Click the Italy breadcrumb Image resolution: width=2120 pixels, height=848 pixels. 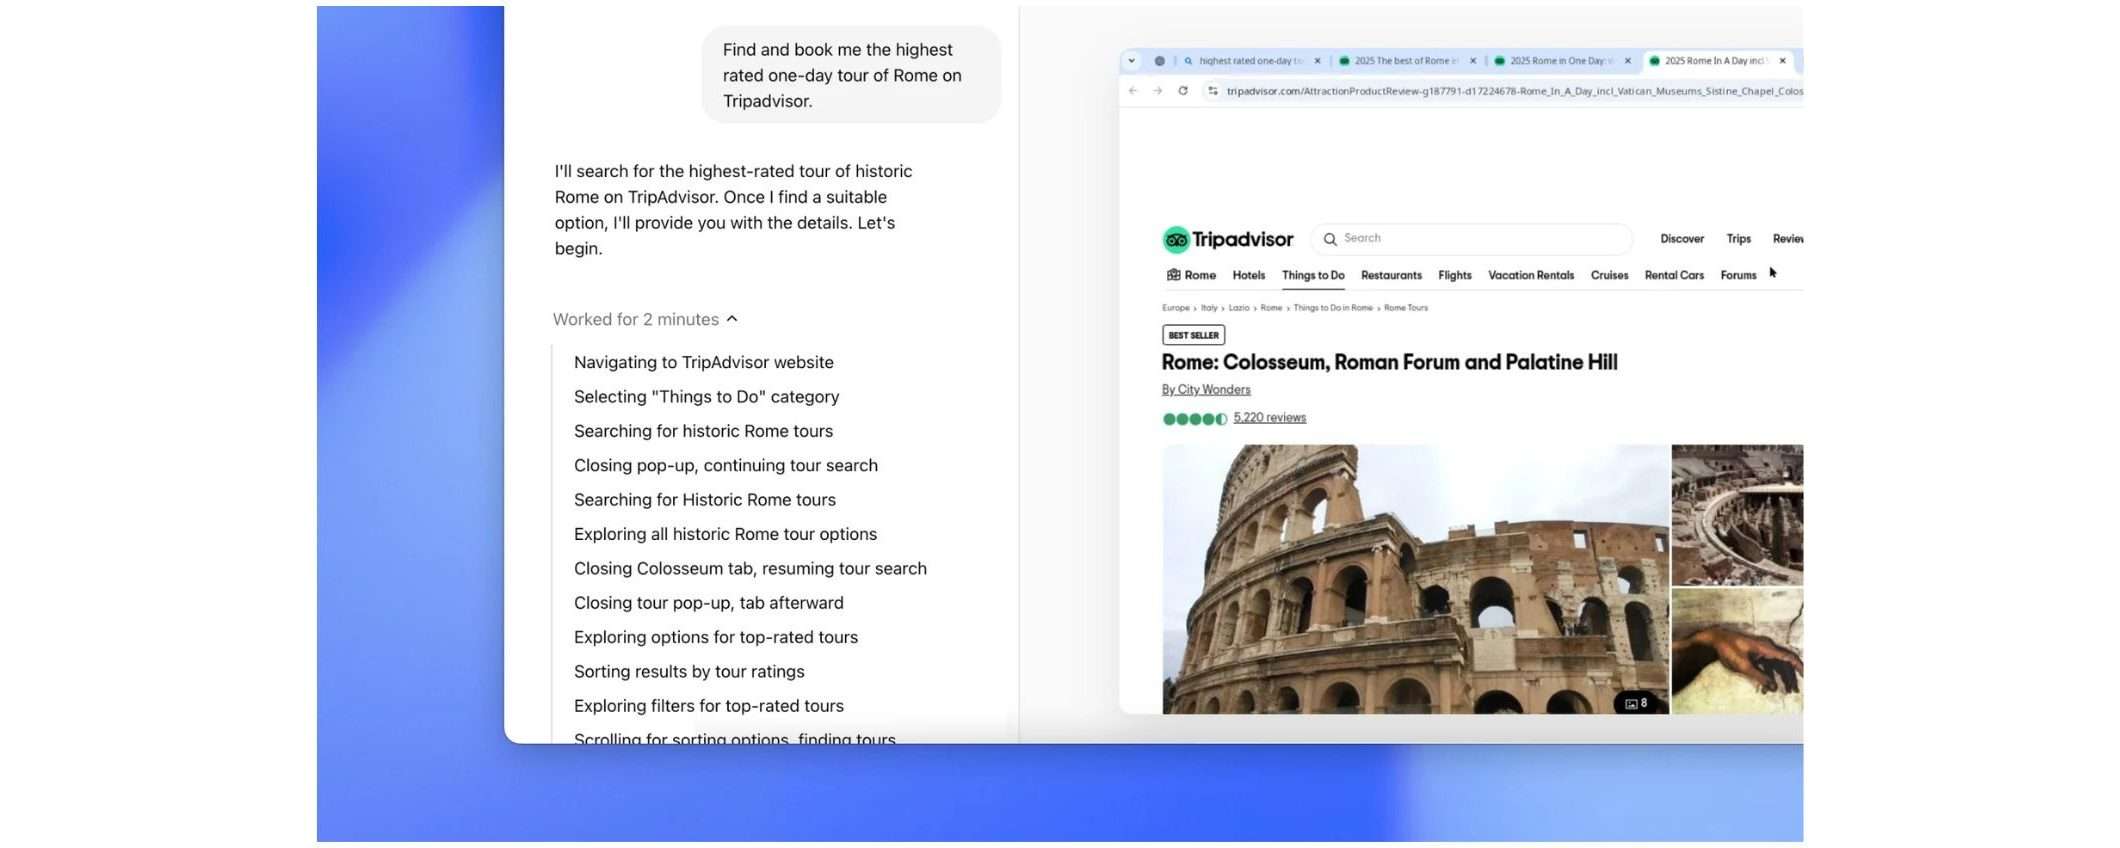point(1209,308)
